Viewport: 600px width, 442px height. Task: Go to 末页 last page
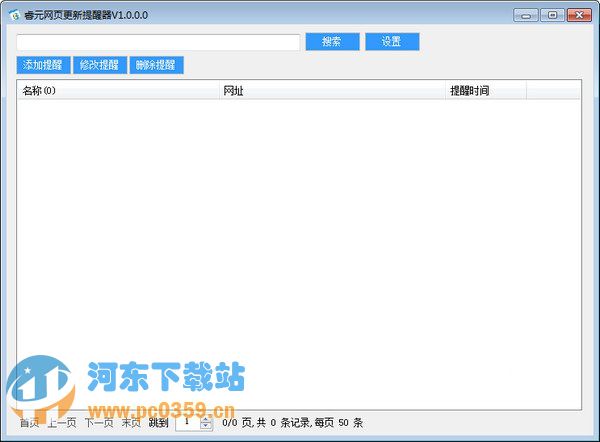131,423
